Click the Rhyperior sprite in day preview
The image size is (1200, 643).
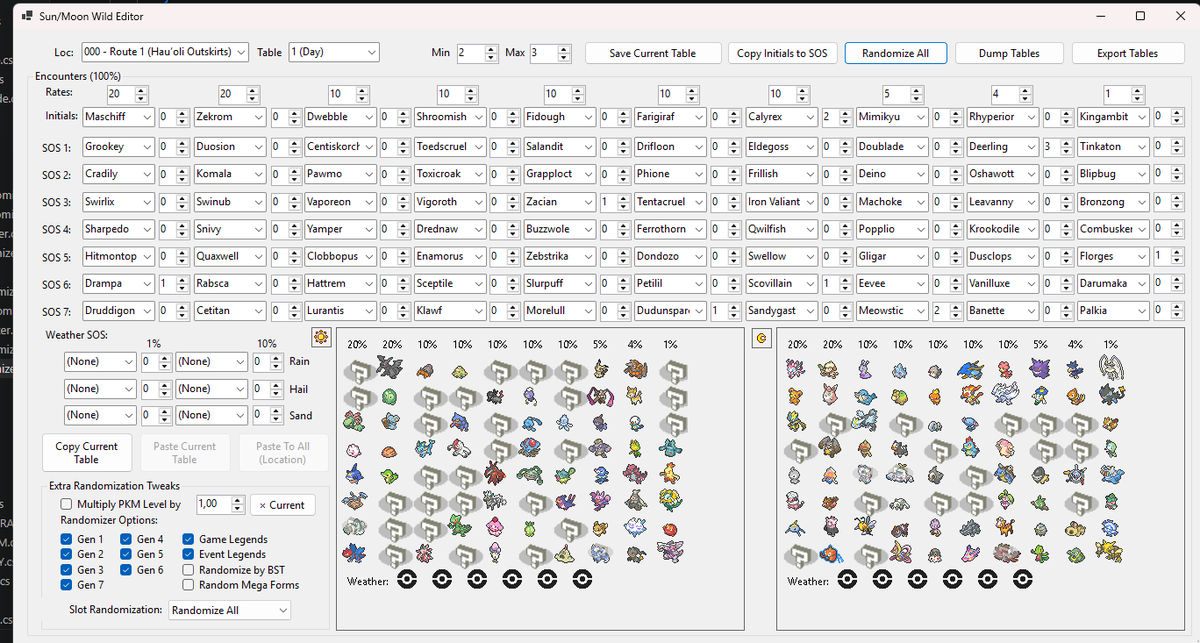click(x=637, y=370)
